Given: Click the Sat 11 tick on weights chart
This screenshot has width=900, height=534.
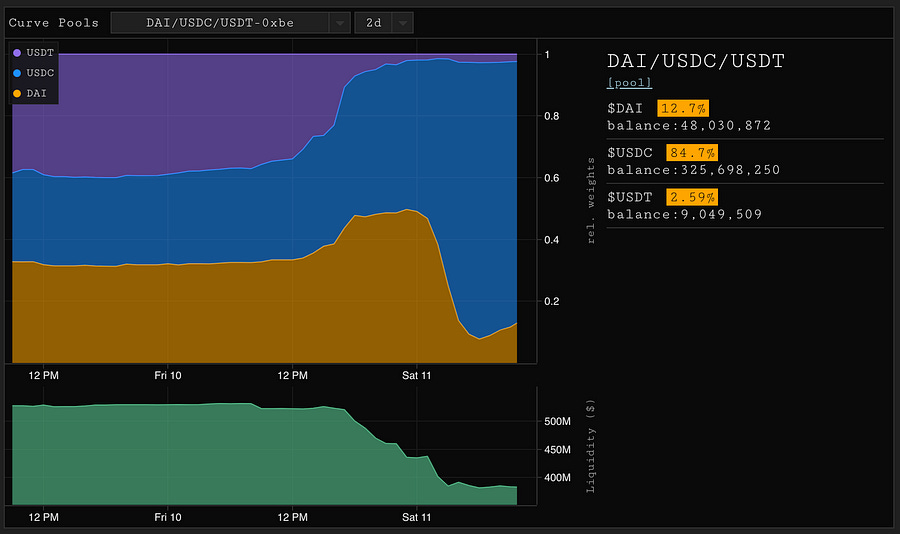Looking at the screenshot, I should click(416, 376).
